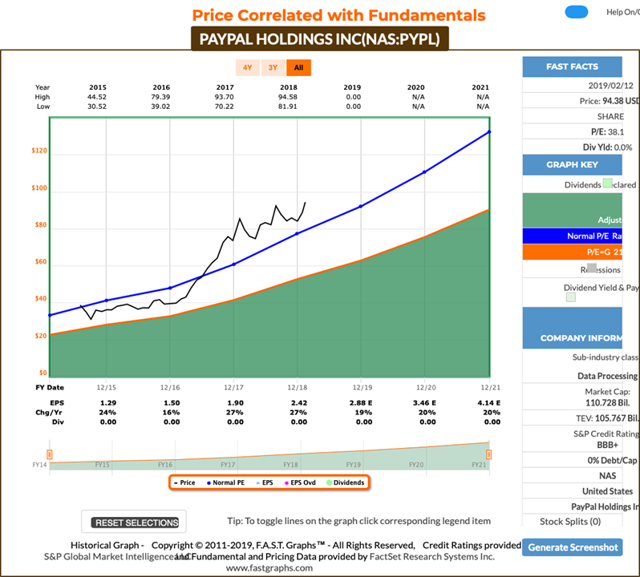The height and width of the screenshot is (577, 640).
Task: Grab the right range slider handle
Action: (x=489, y=454)
